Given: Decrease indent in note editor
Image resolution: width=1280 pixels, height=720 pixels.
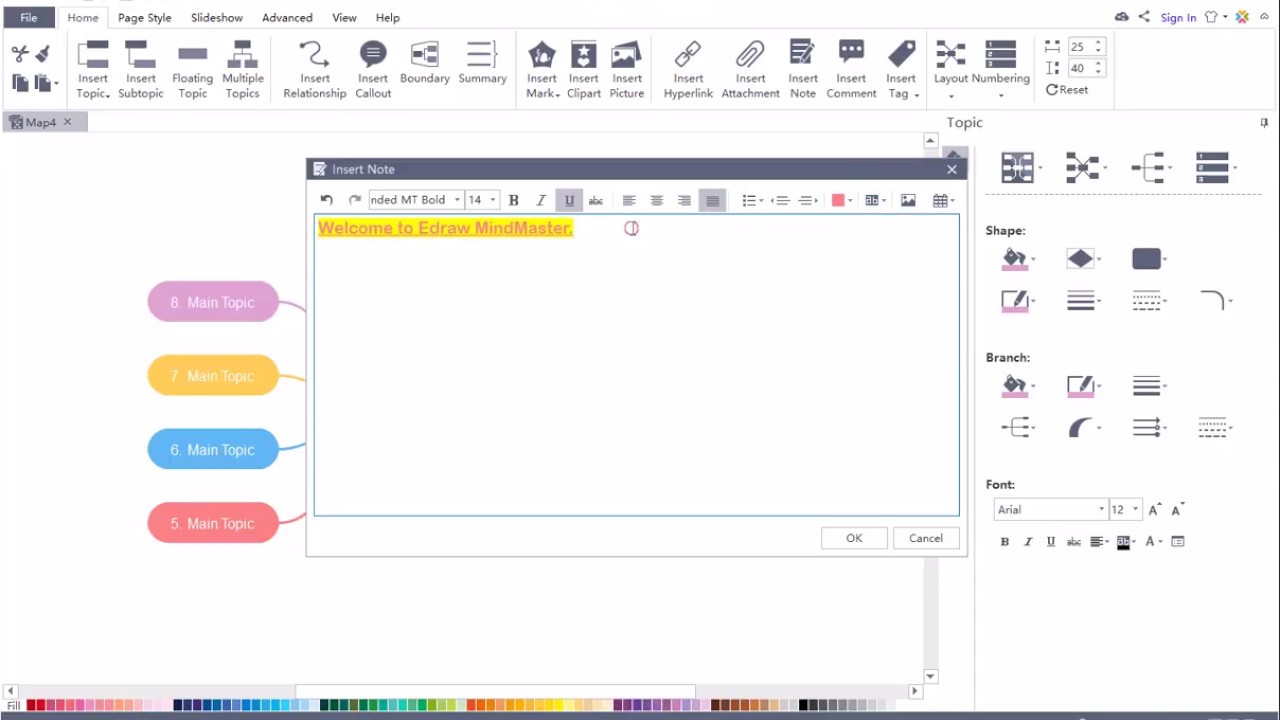Looking at the screenshot, I should point(781,200).
